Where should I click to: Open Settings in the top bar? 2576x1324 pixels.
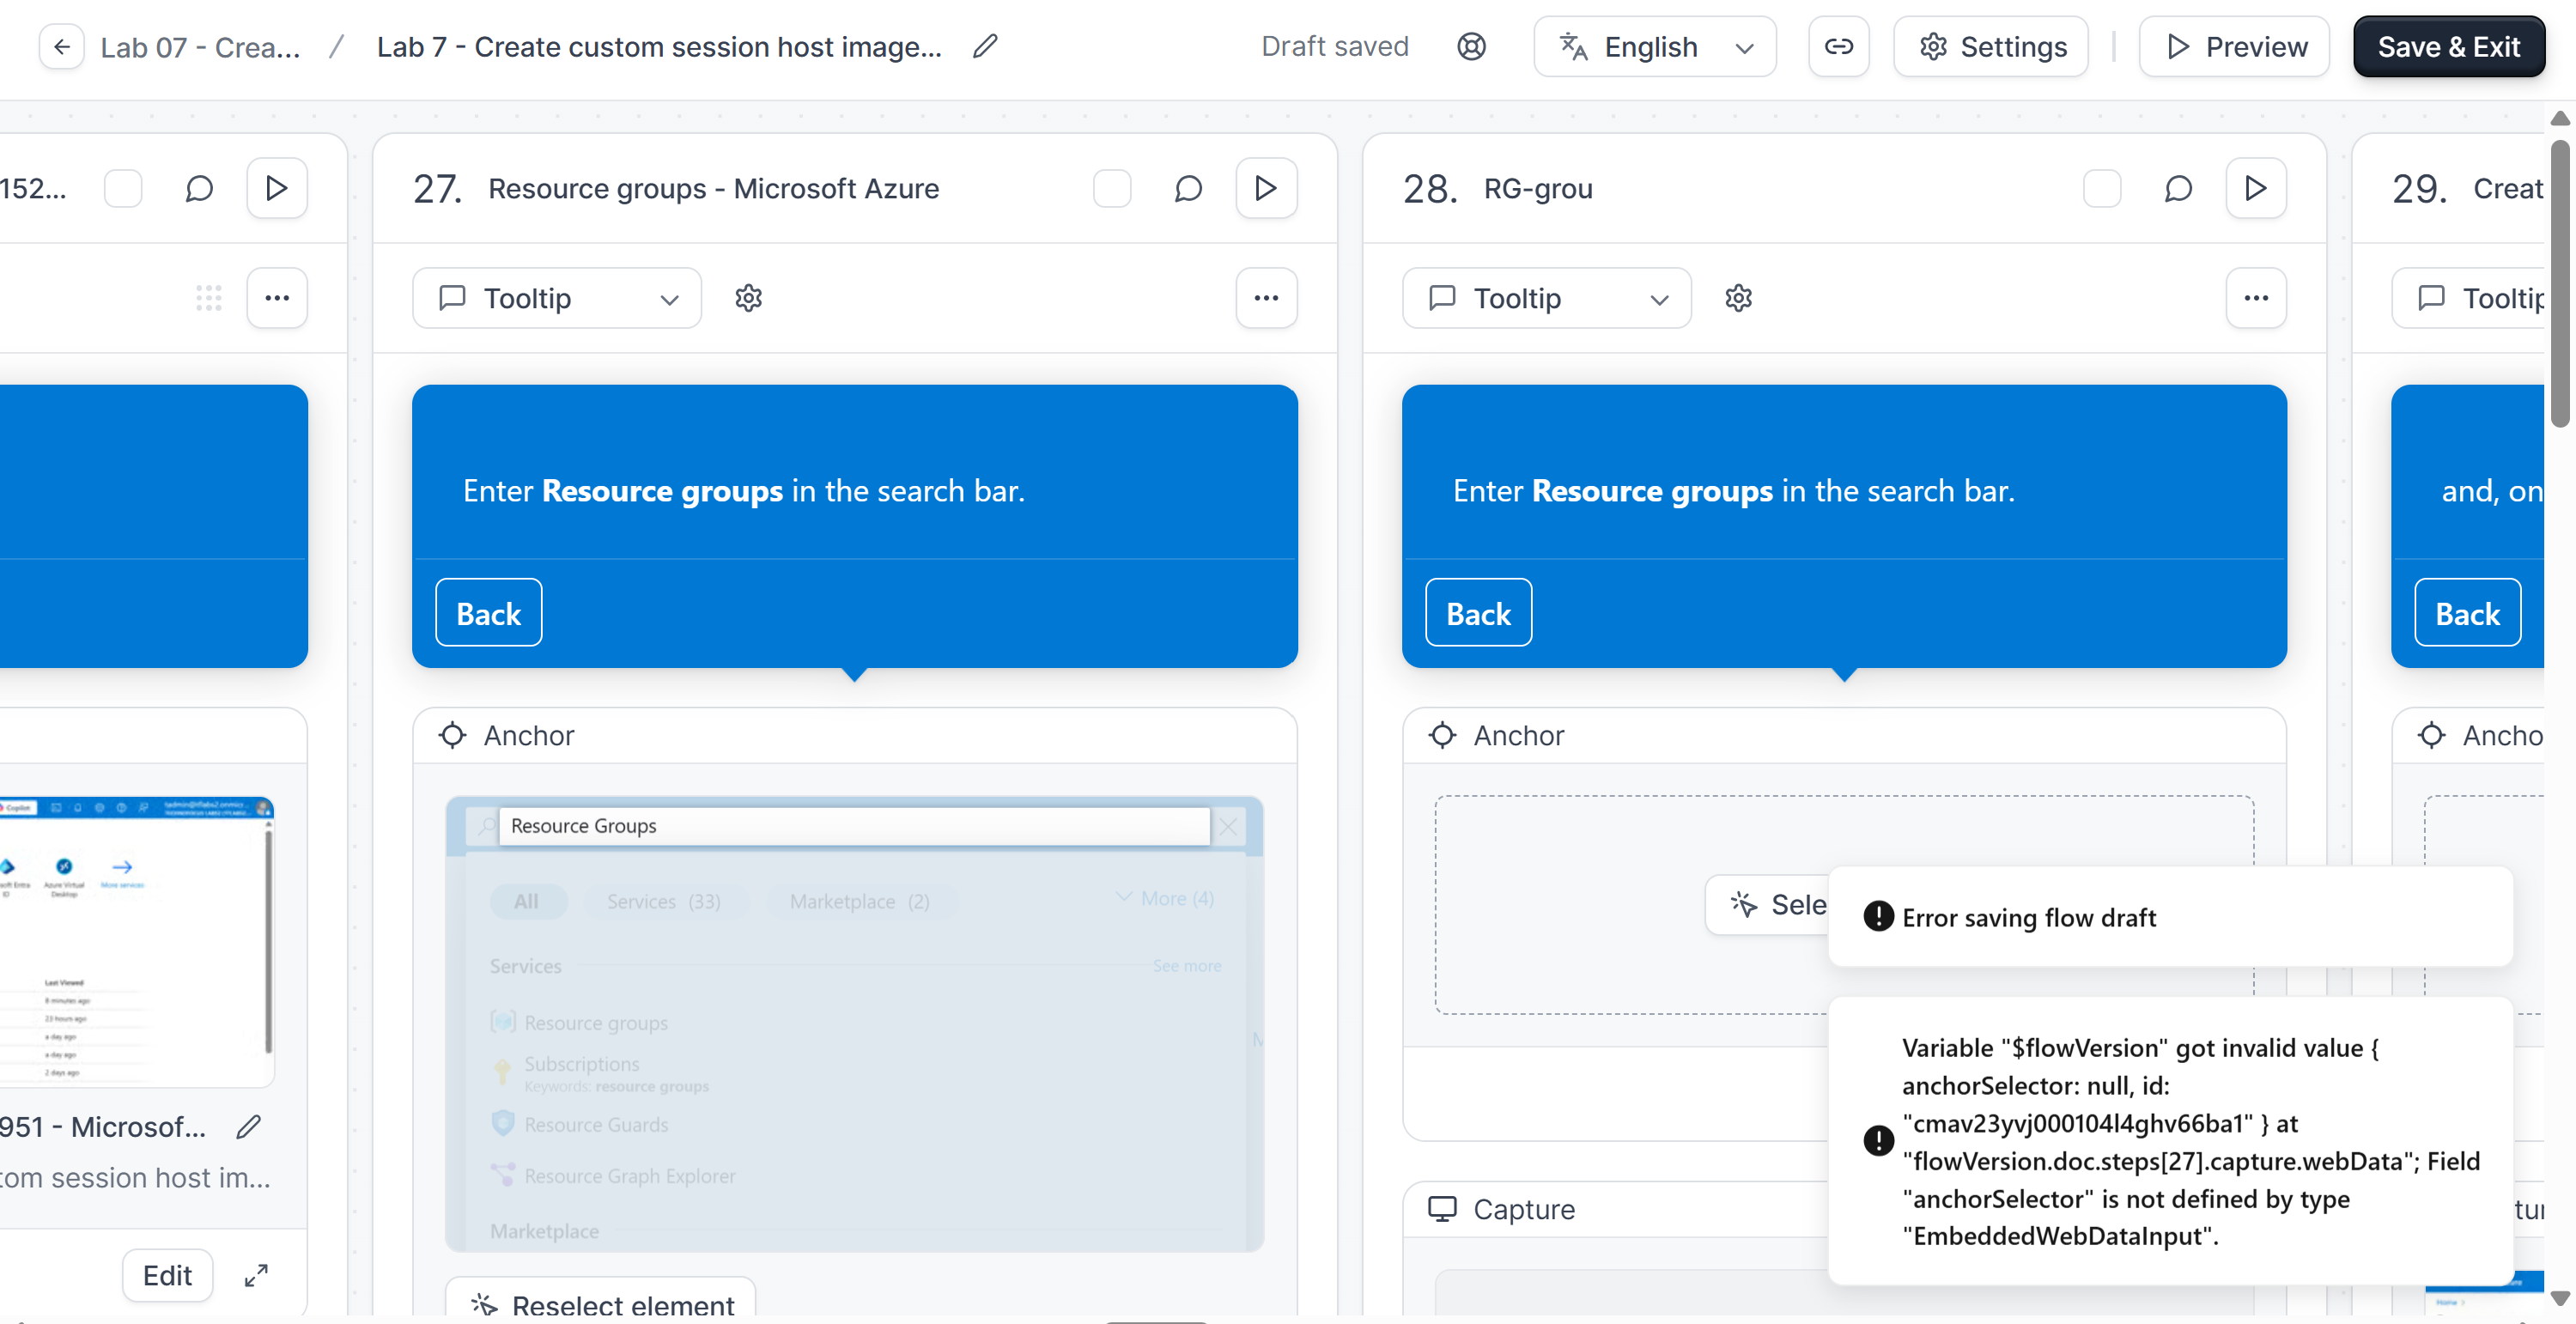1991,47
